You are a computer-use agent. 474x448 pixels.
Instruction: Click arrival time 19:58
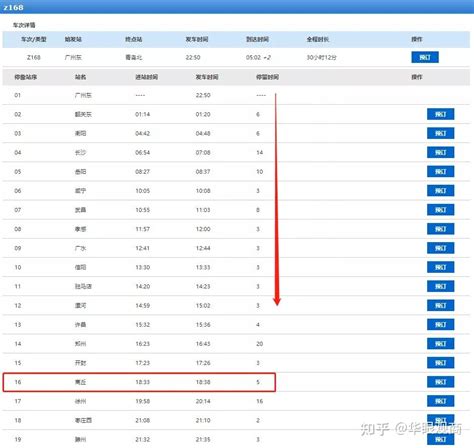coord(142,401)
